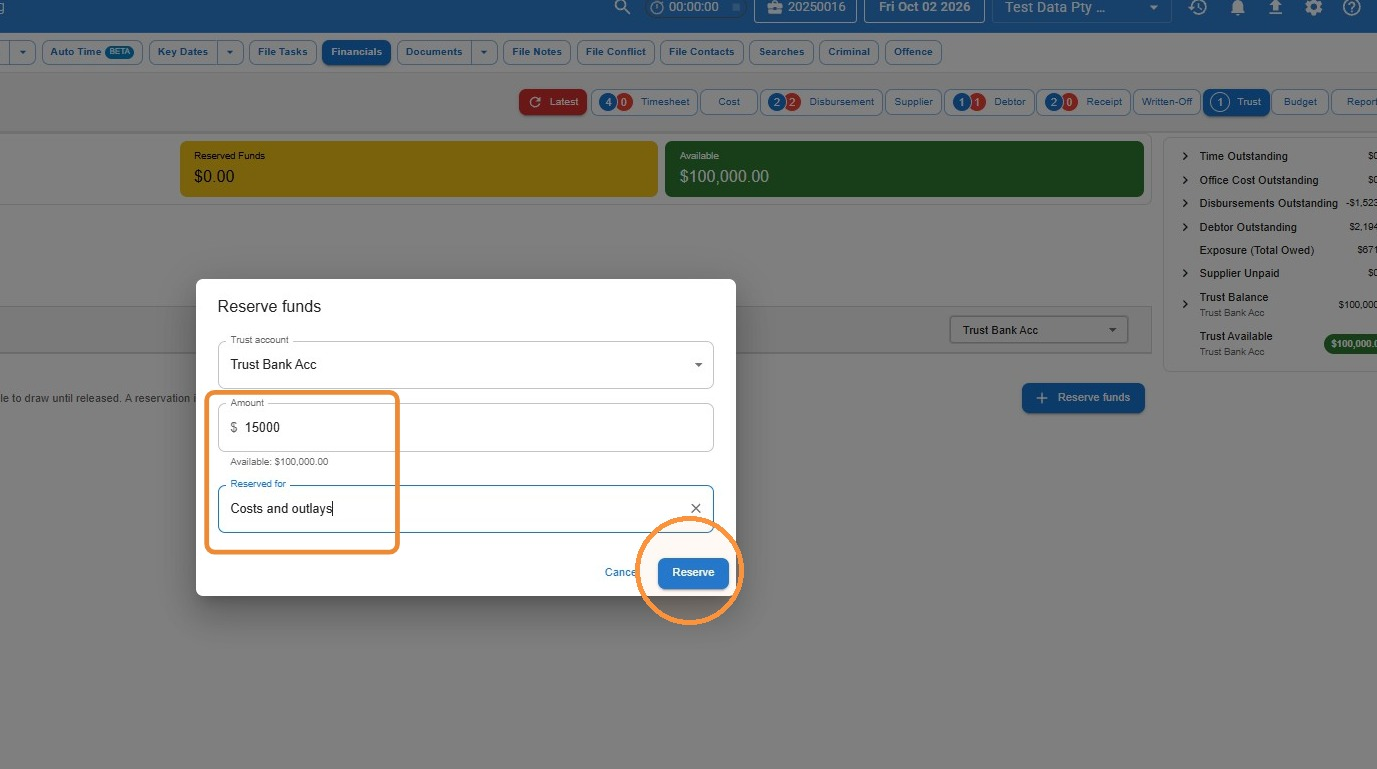Image resolution: width=1377 pixels, height=769 pixels.
Task: Expand the Office Cost Outstanding row
Action: point(1185,180)
